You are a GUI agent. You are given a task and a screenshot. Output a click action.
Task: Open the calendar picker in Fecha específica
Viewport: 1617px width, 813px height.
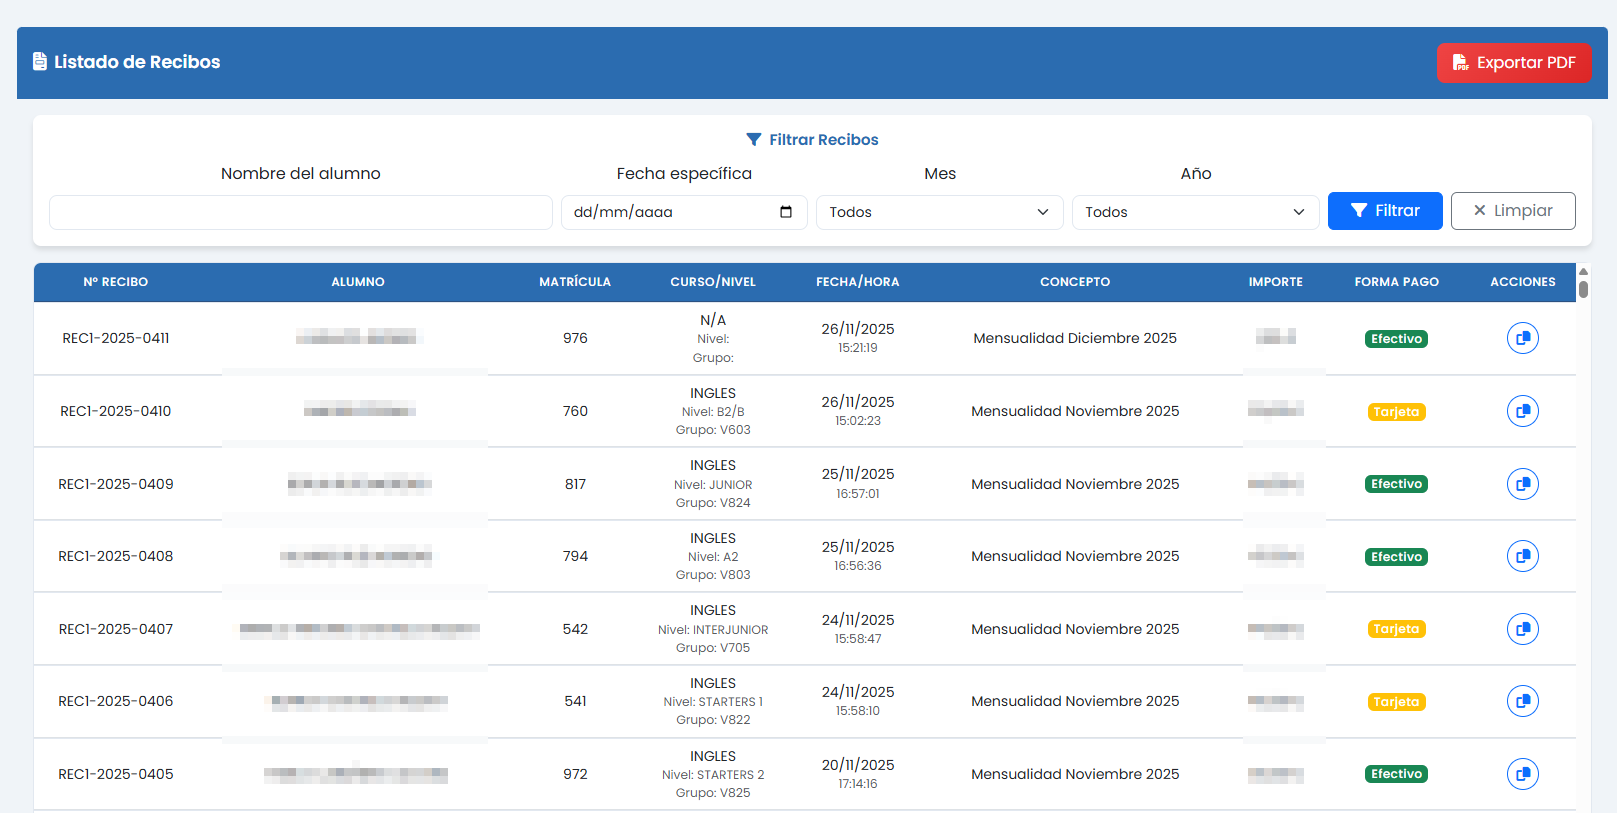[x=786, y=212]
